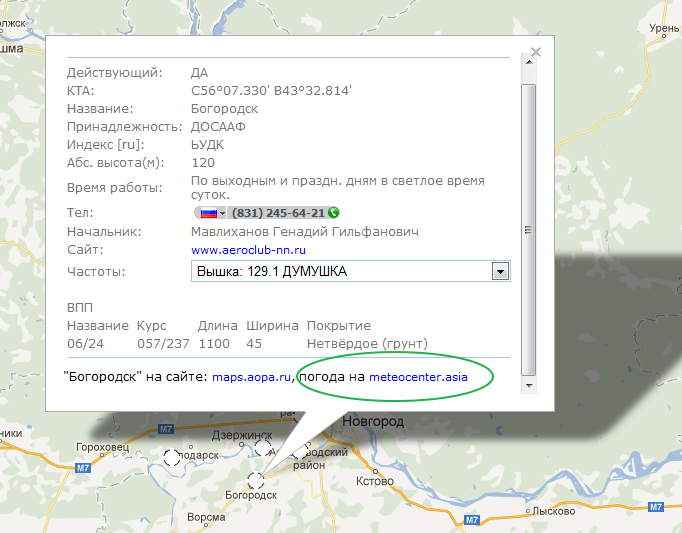The height and width of the screenshot is (533, 682).
Task: Click the M7 road badge near Гороховец
Action: click(83, 468)
